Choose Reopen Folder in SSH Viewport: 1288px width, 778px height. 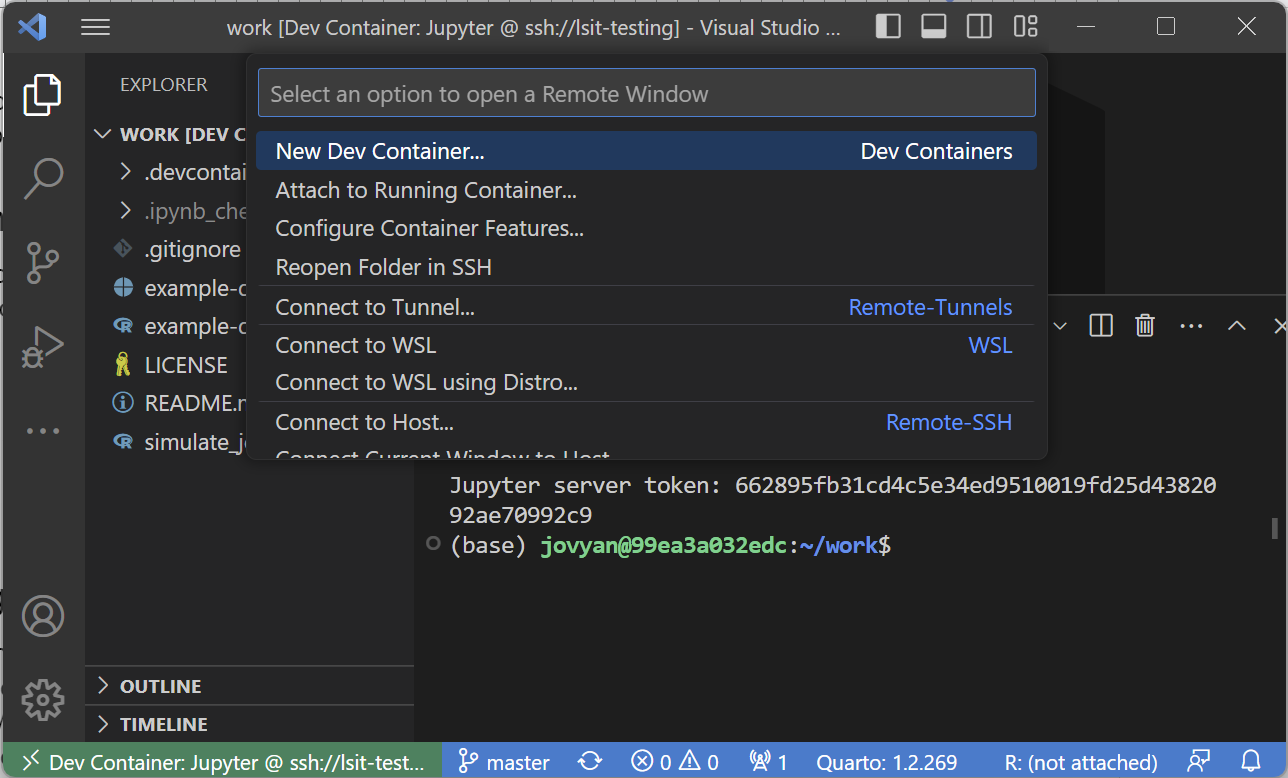coord(646,267)
